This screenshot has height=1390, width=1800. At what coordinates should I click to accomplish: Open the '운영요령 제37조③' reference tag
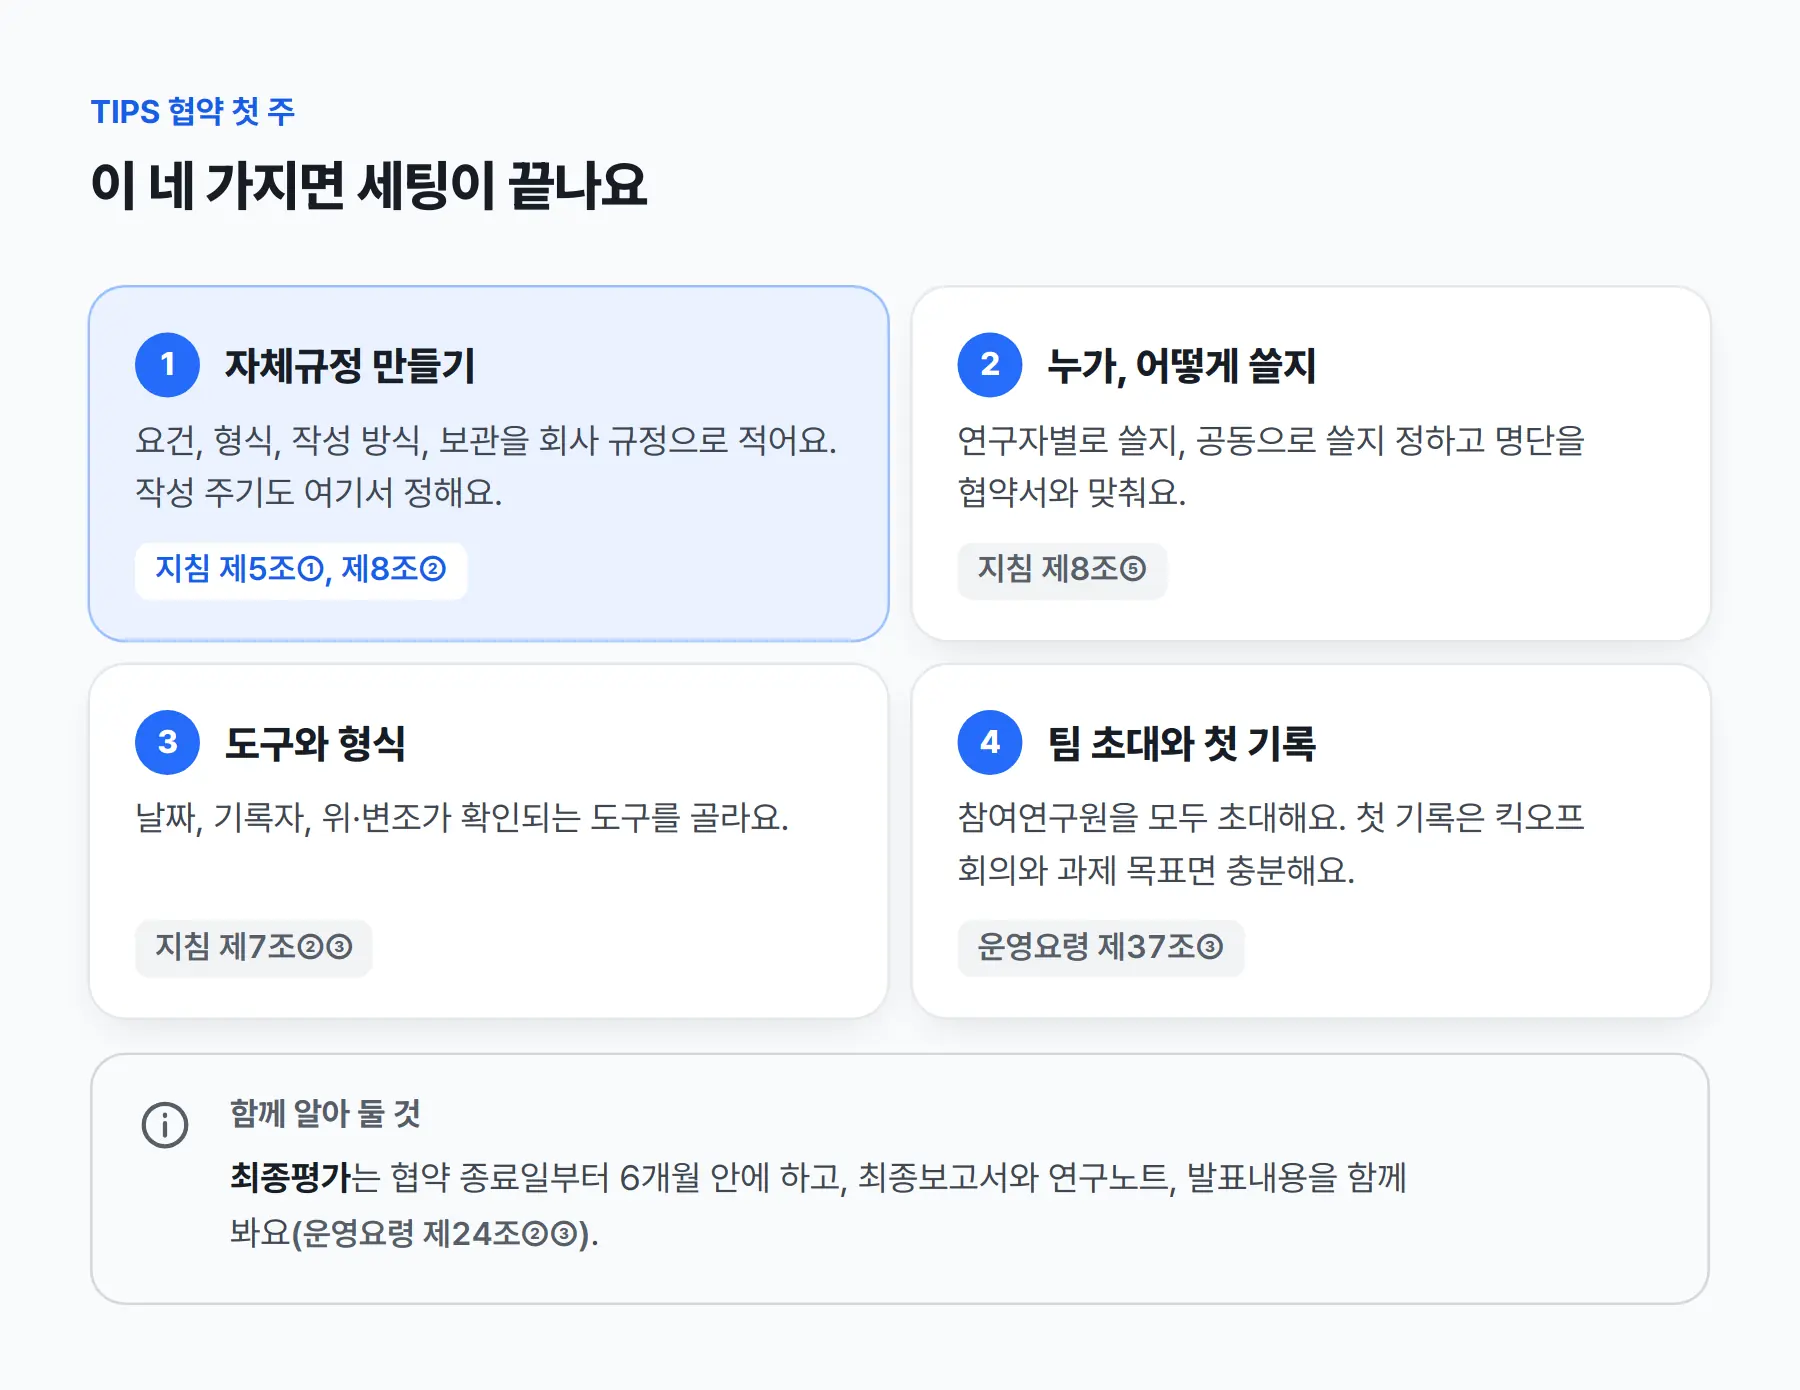1100,947
